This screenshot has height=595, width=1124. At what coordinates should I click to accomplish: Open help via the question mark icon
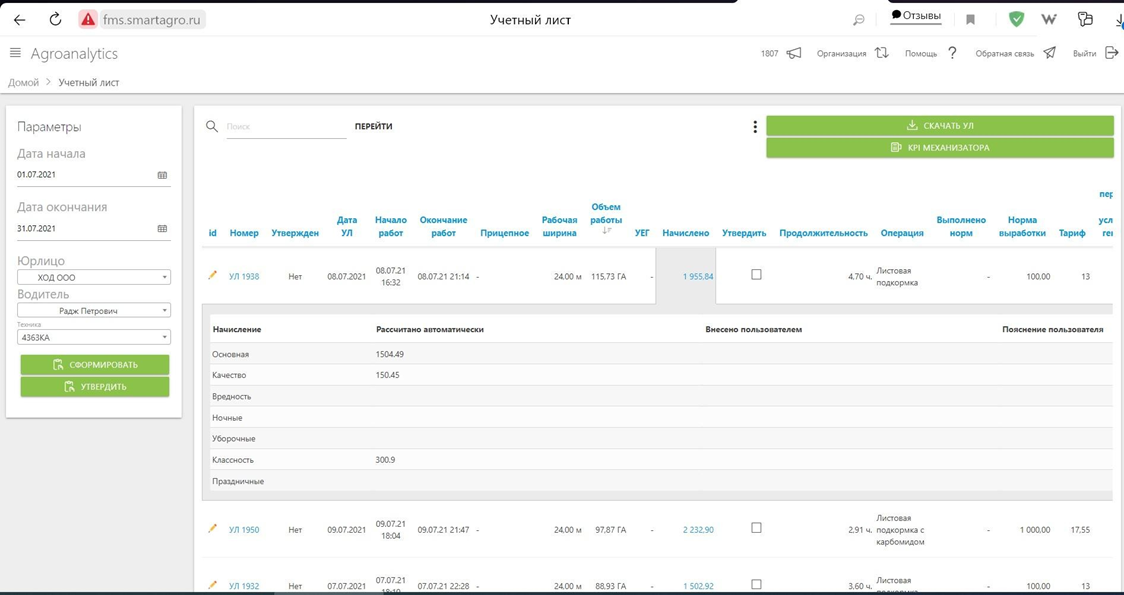(952, 53)
